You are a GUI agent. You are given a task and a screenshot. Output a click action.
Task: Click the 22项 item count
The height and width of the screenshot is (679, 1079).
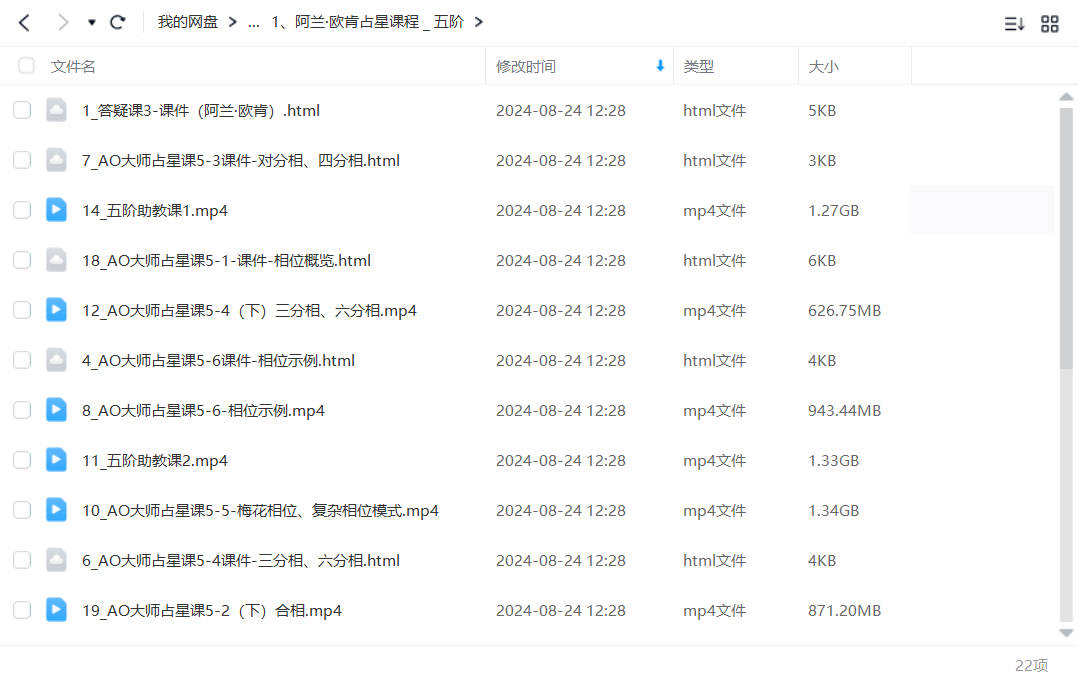pyautogui.click(x=1032, y=665)
